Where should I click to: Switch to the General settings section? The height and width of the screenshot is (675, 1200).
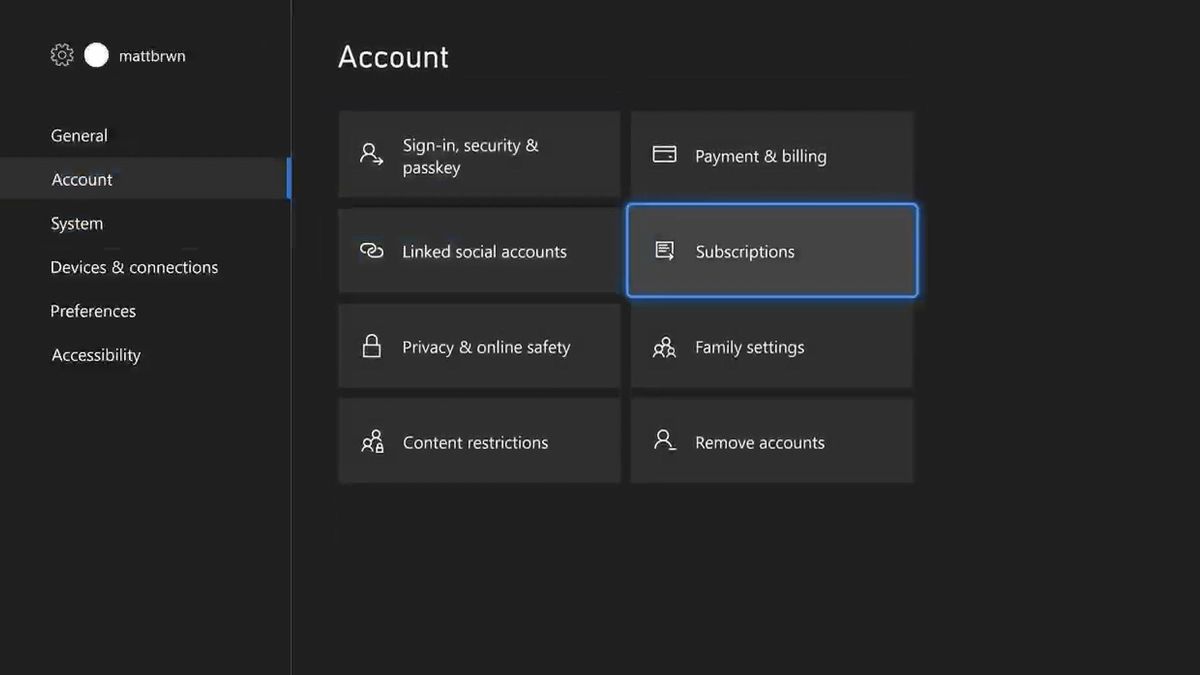[79, 135]
